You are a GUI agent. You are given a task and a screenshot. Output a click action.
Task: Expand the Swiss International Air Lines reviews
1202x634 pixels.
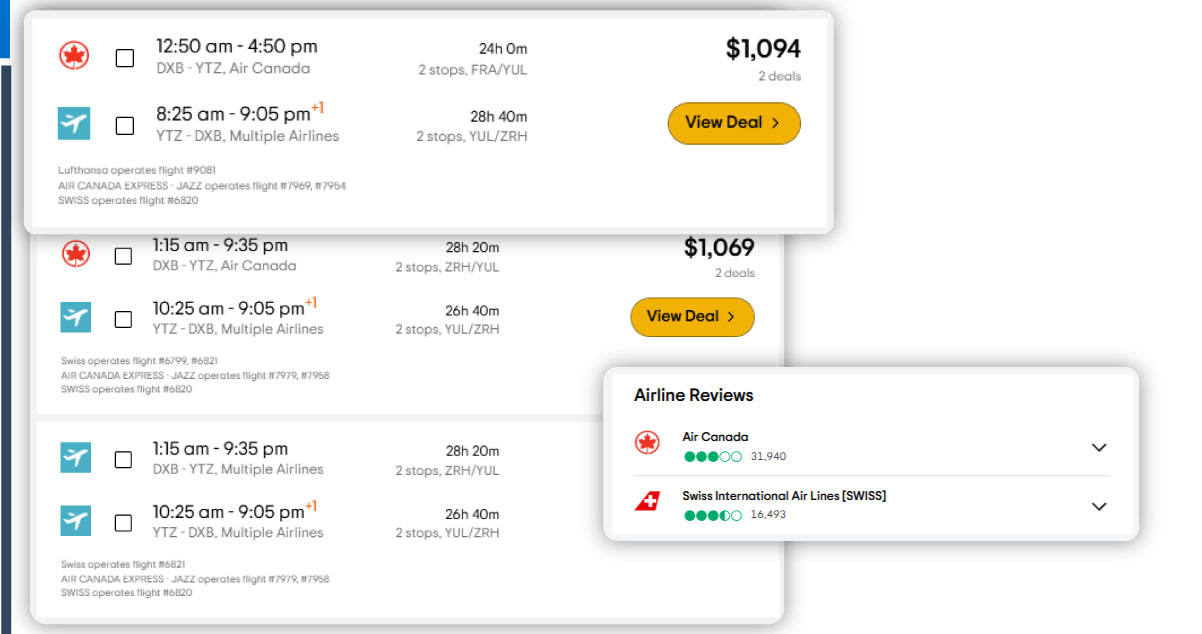1099,506
